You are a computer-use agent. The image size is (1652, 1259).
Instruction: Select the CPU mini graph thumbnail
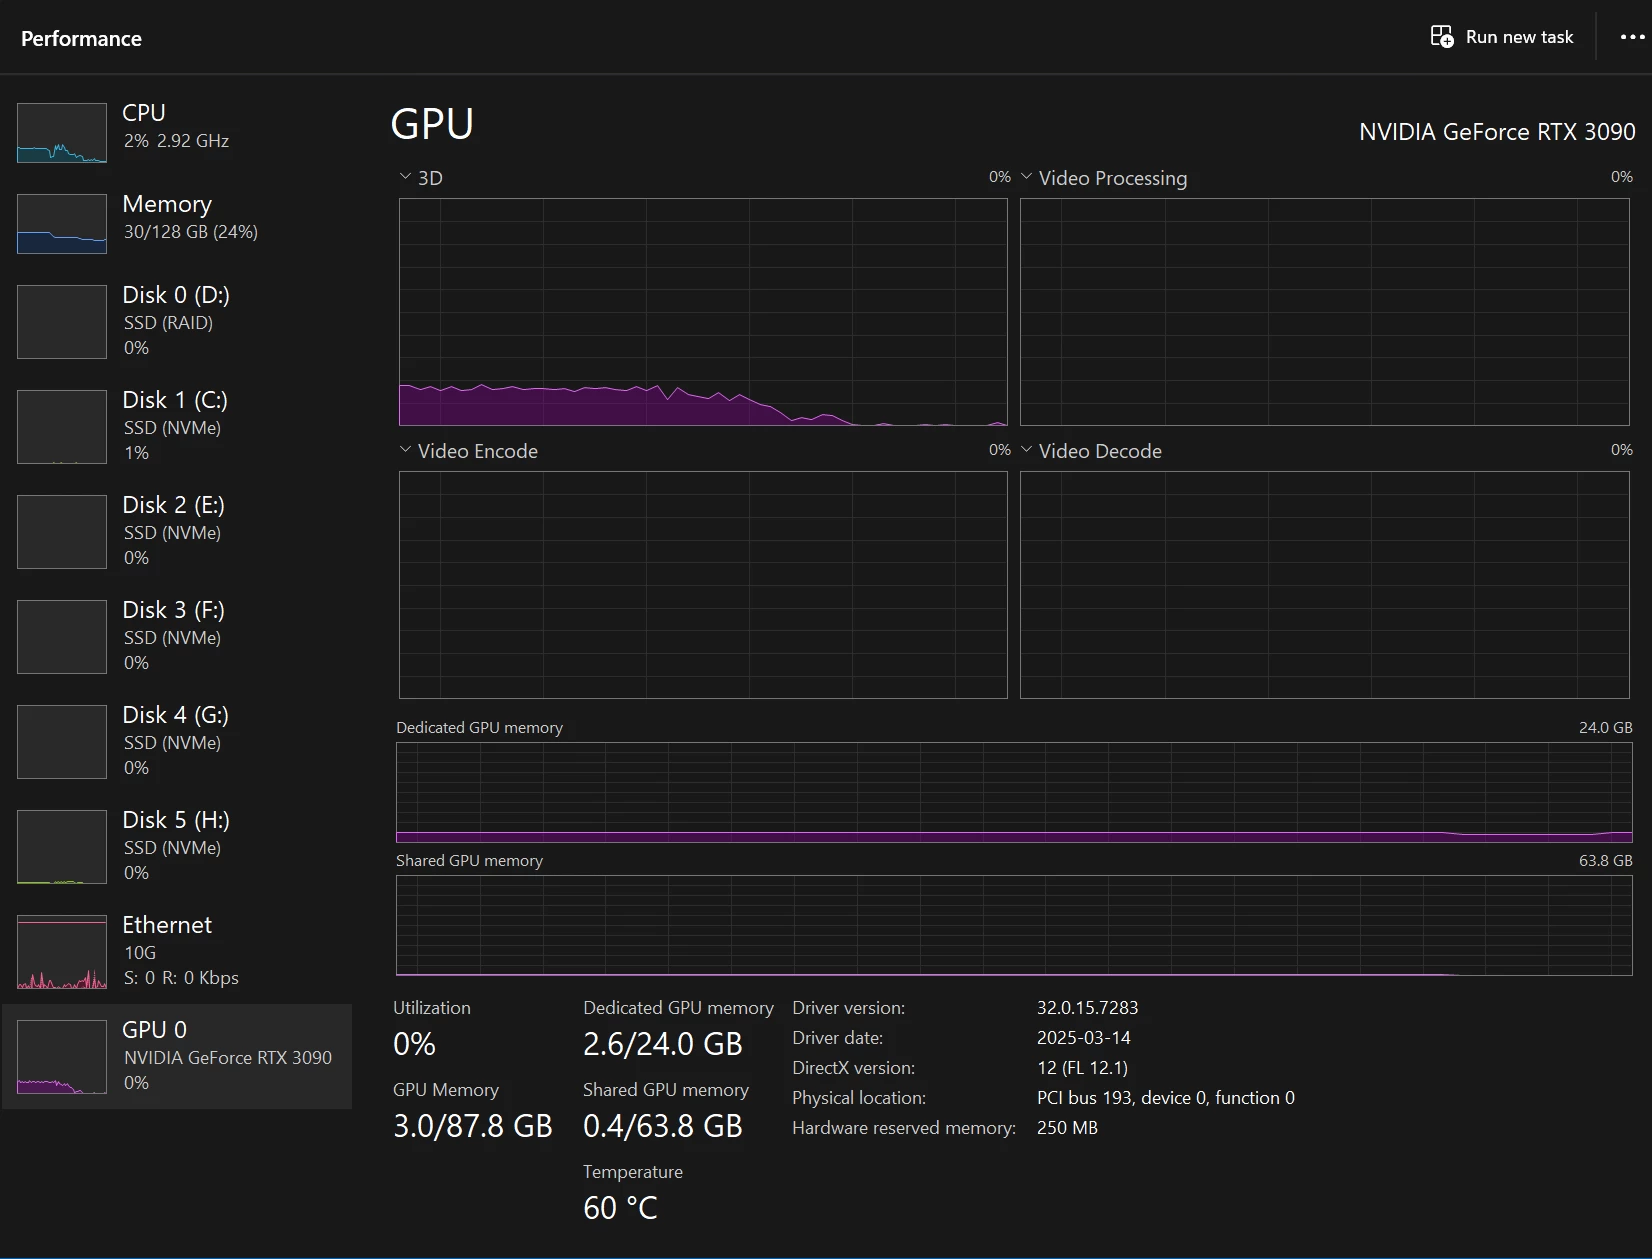62,132
